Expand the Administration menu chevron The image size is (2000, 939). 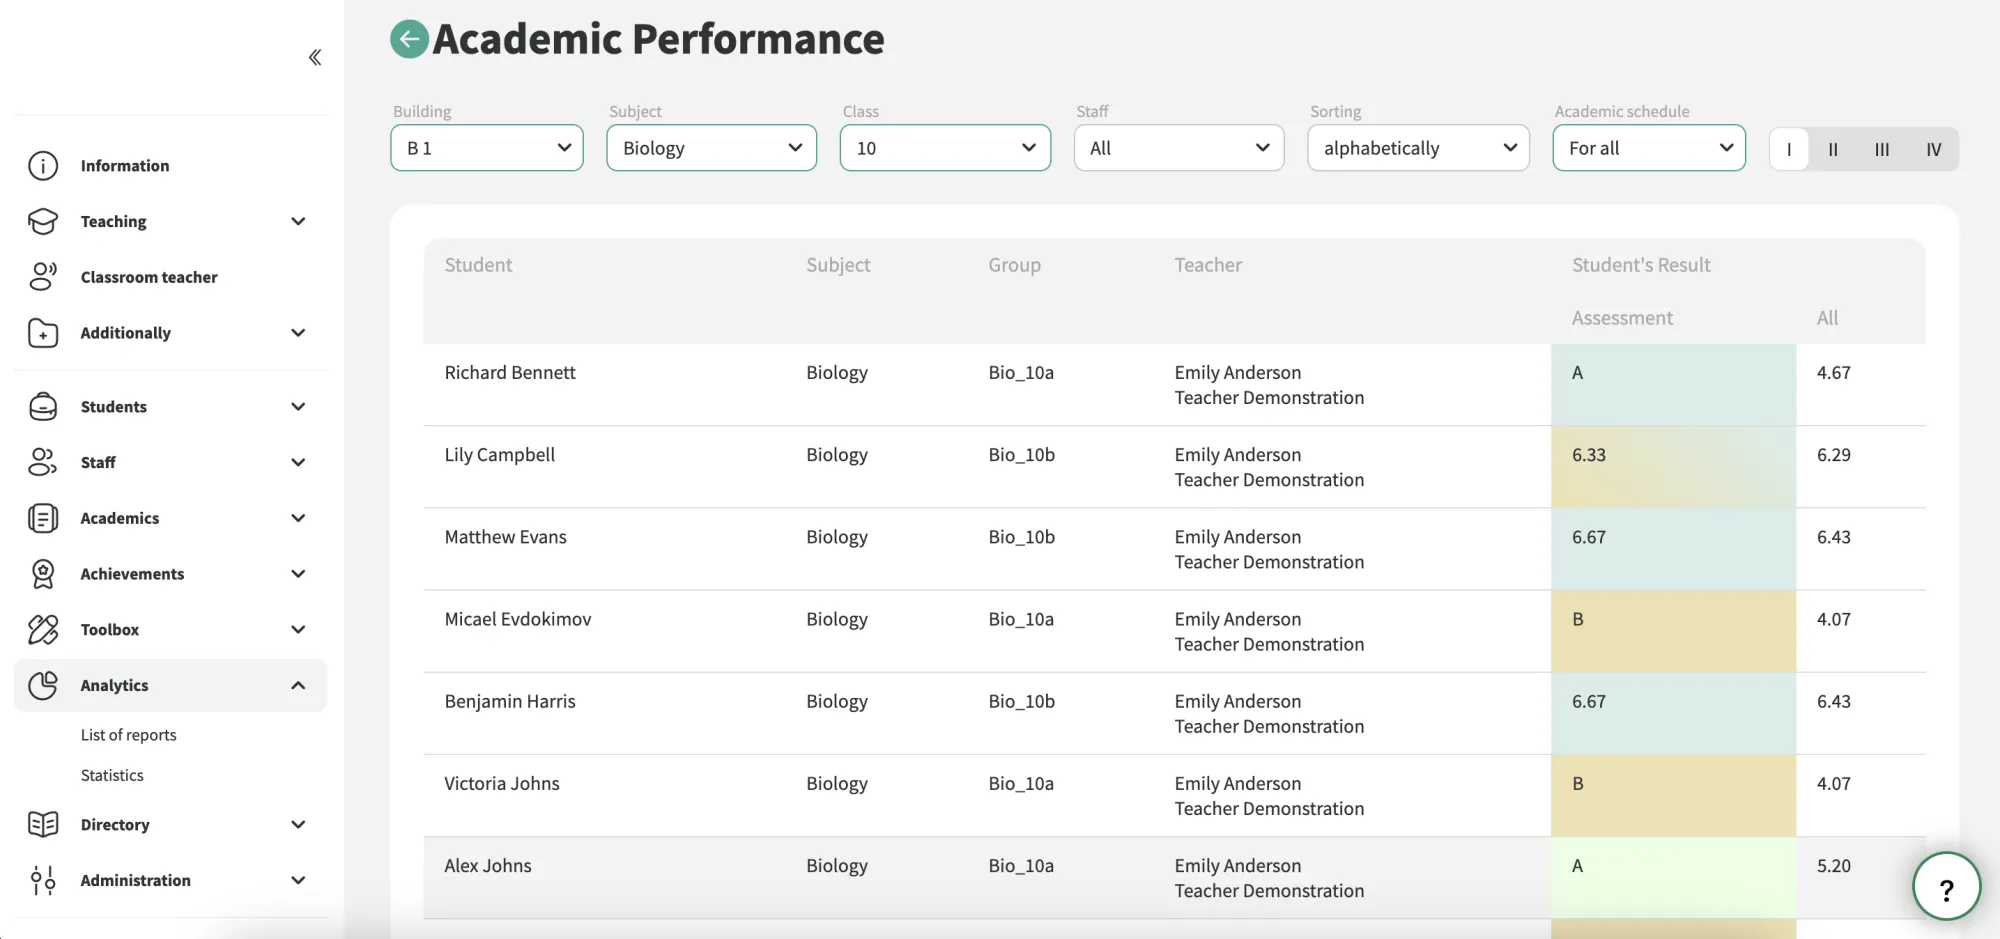coord(298,880)
